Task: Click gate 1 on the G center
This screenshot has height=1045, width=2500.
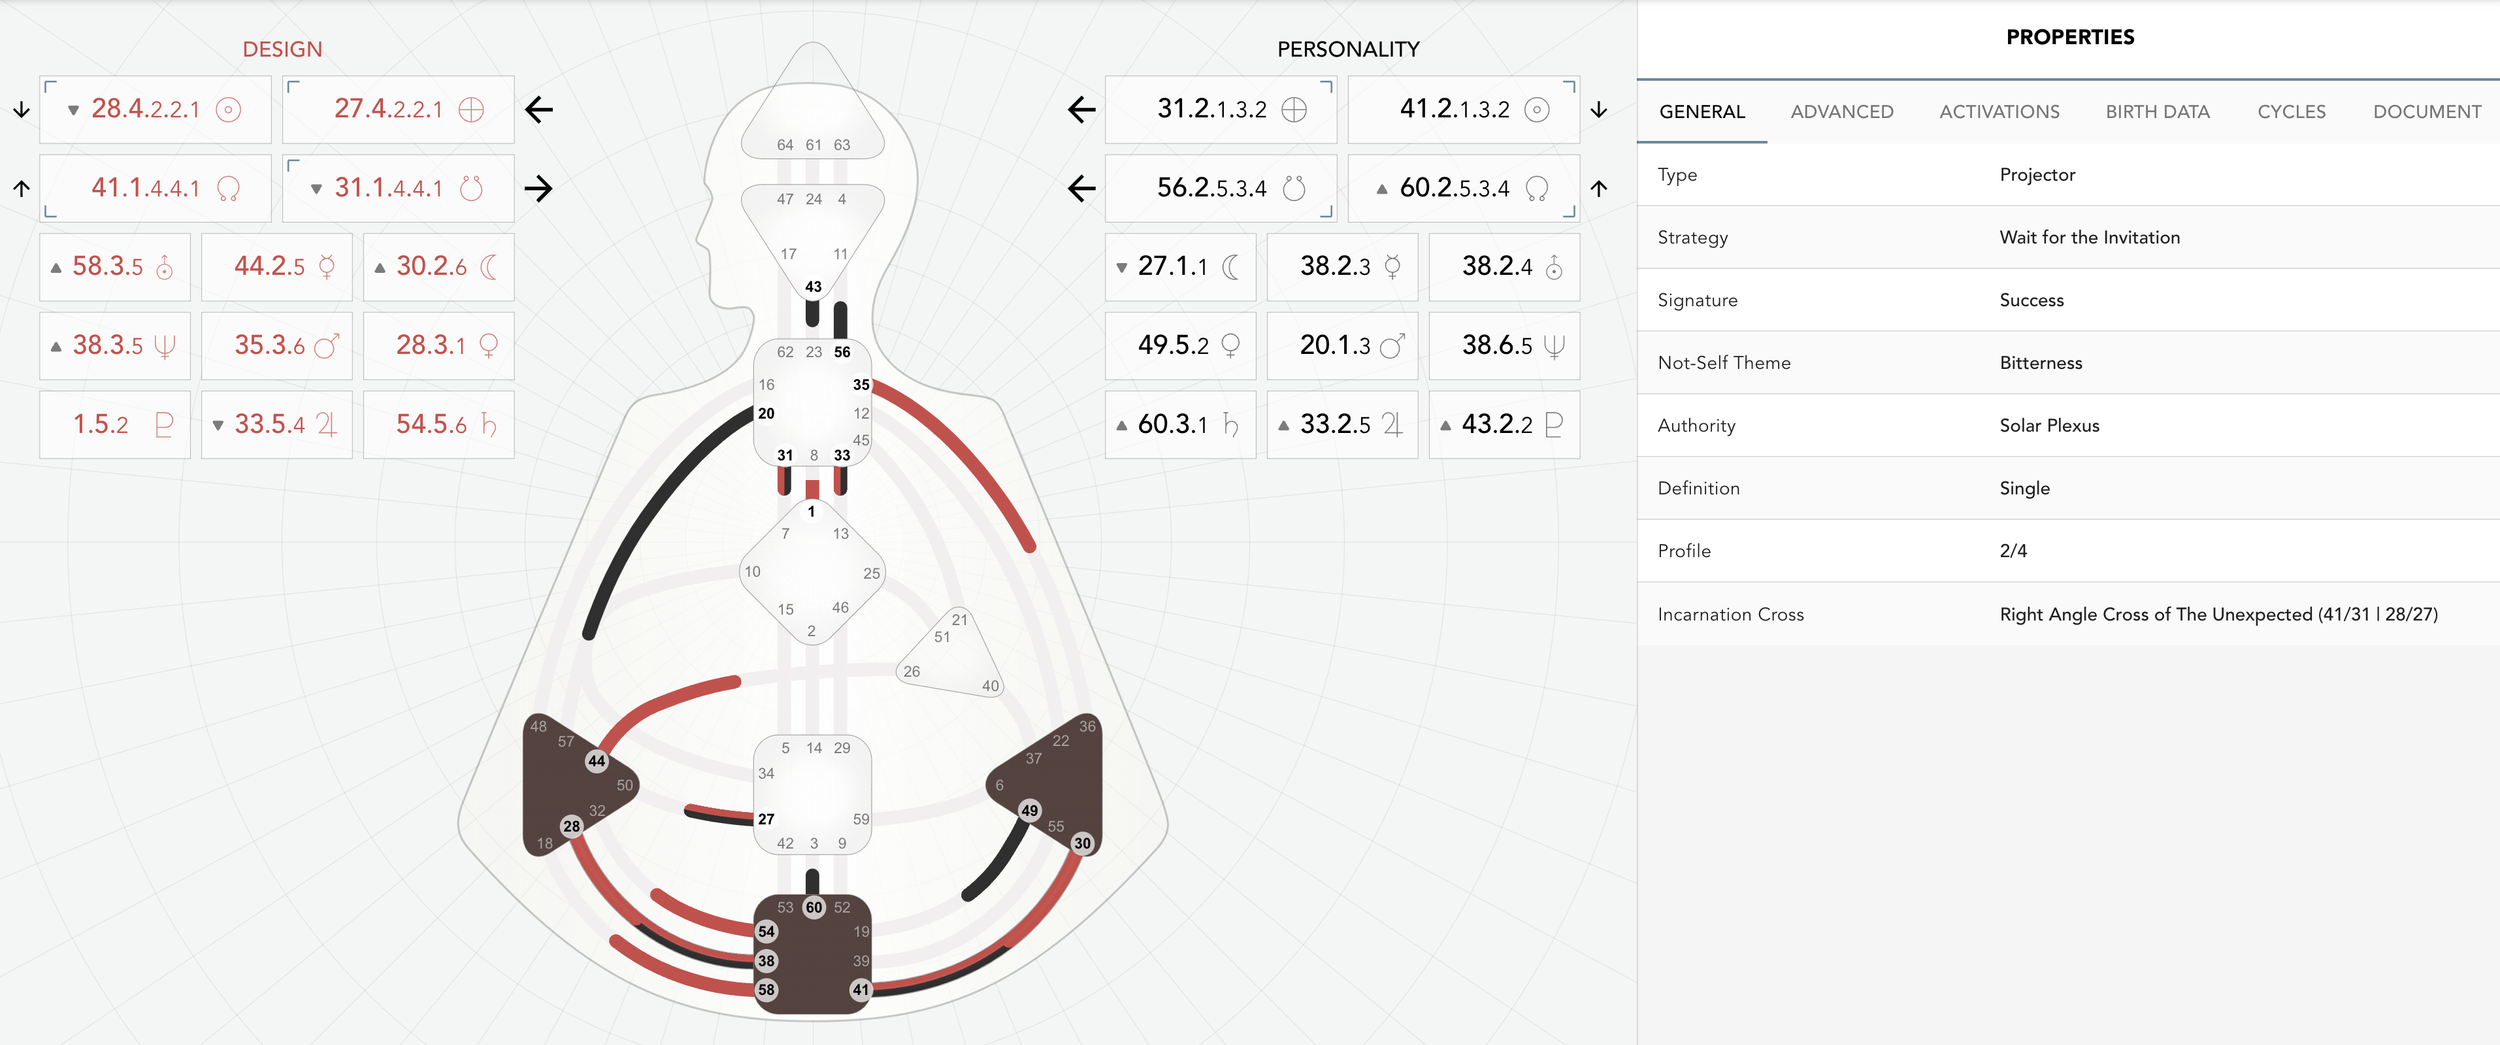Action: 811,512
